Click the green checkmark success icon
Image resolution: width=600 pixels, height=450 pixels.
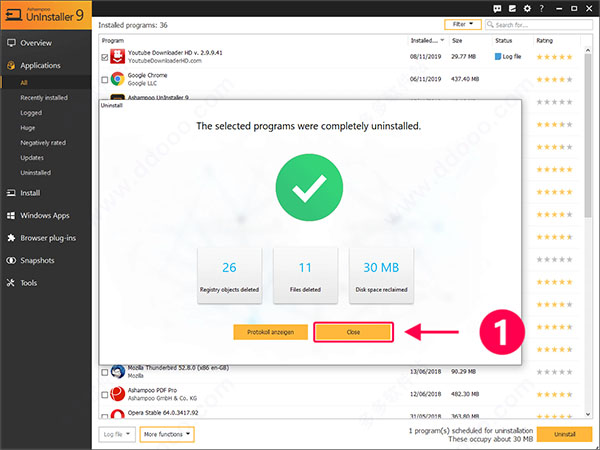pos(309,188)
